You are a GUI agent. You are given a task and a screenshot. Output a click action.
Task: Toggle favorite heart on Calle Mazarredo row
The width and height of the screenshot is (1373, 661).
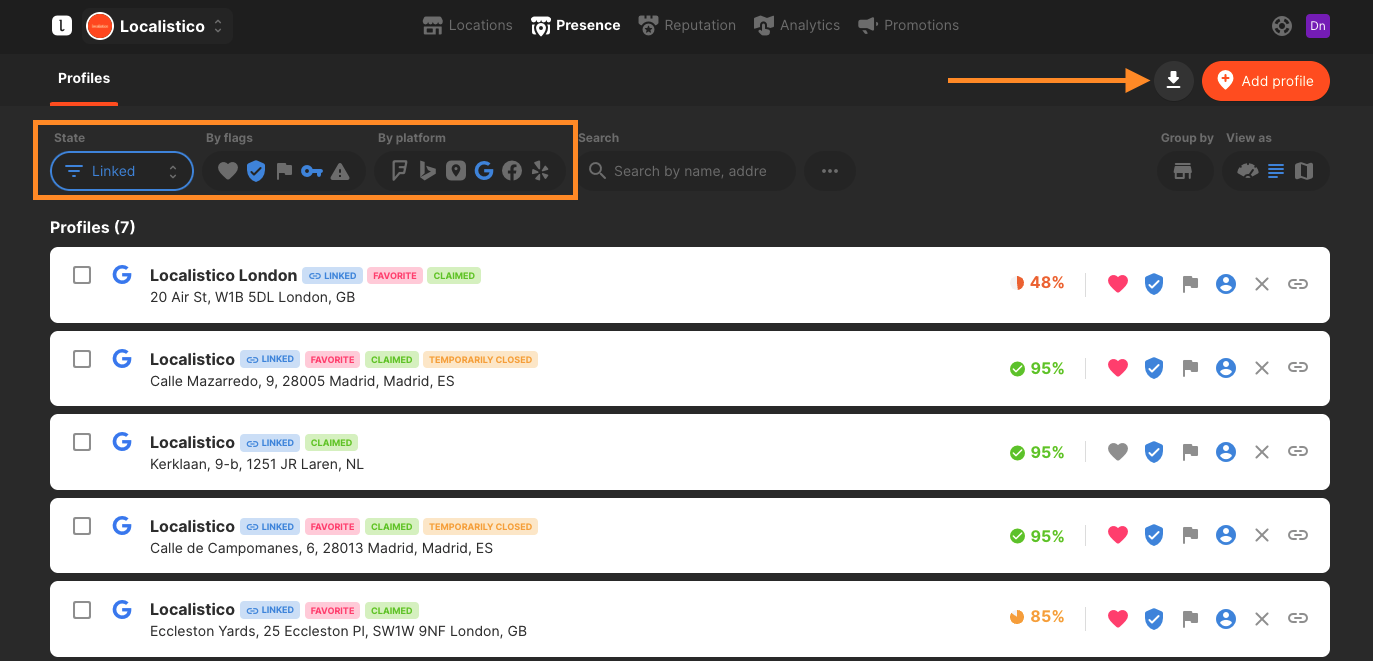pyautogui.click(x=1118, y=368)
